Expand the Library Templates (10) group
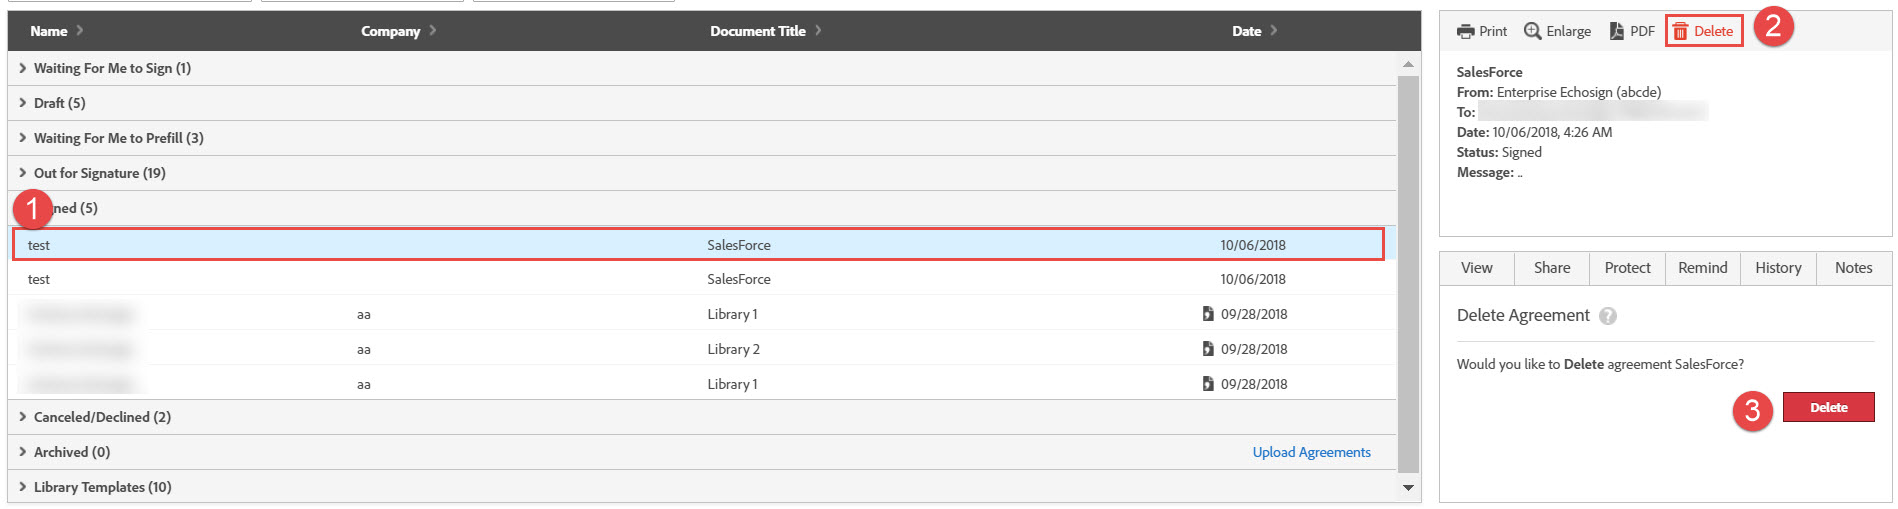 tap(23, 487)
